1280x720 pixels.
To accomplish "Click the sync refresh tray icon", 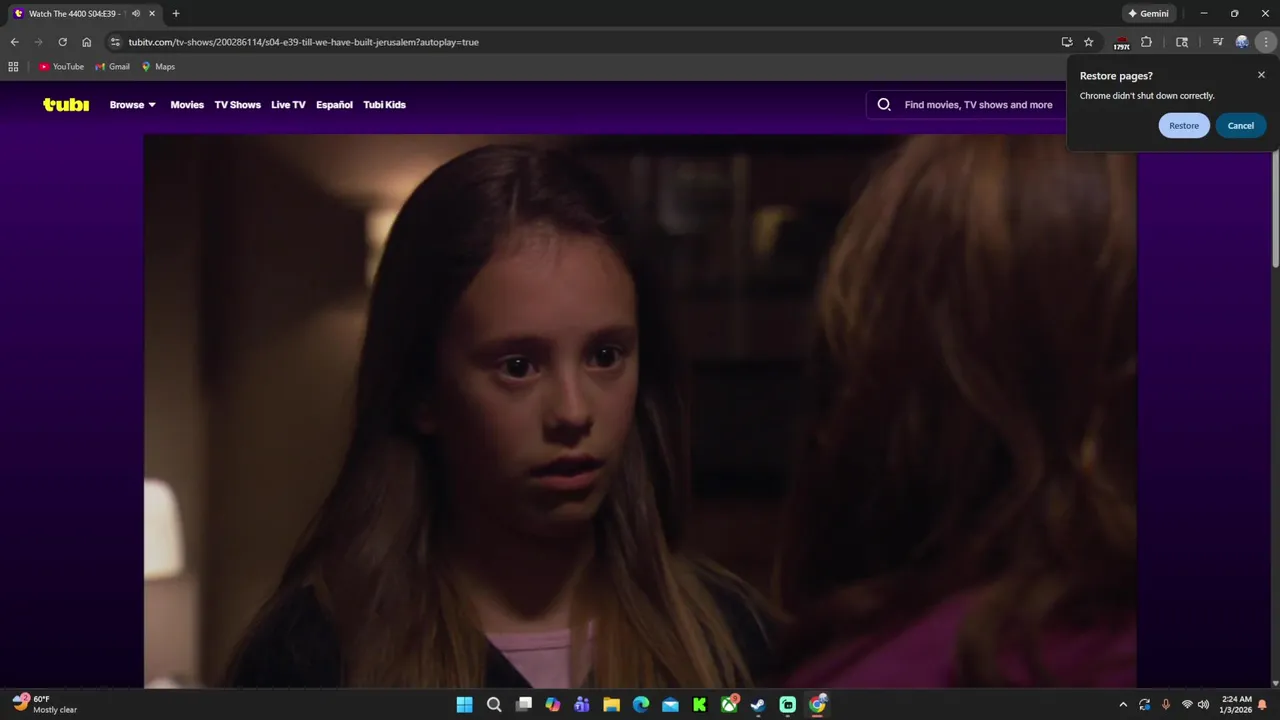I will pos(1145,705).
